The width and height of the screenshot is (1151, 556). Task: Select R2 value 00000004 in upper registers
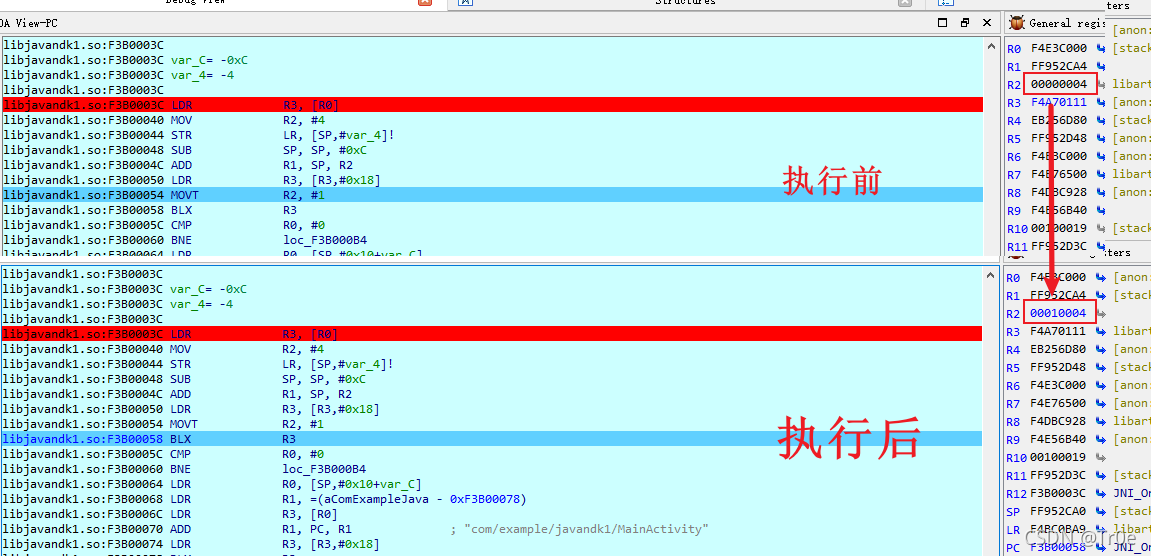pyautogui.click(x=1059, y=84)
